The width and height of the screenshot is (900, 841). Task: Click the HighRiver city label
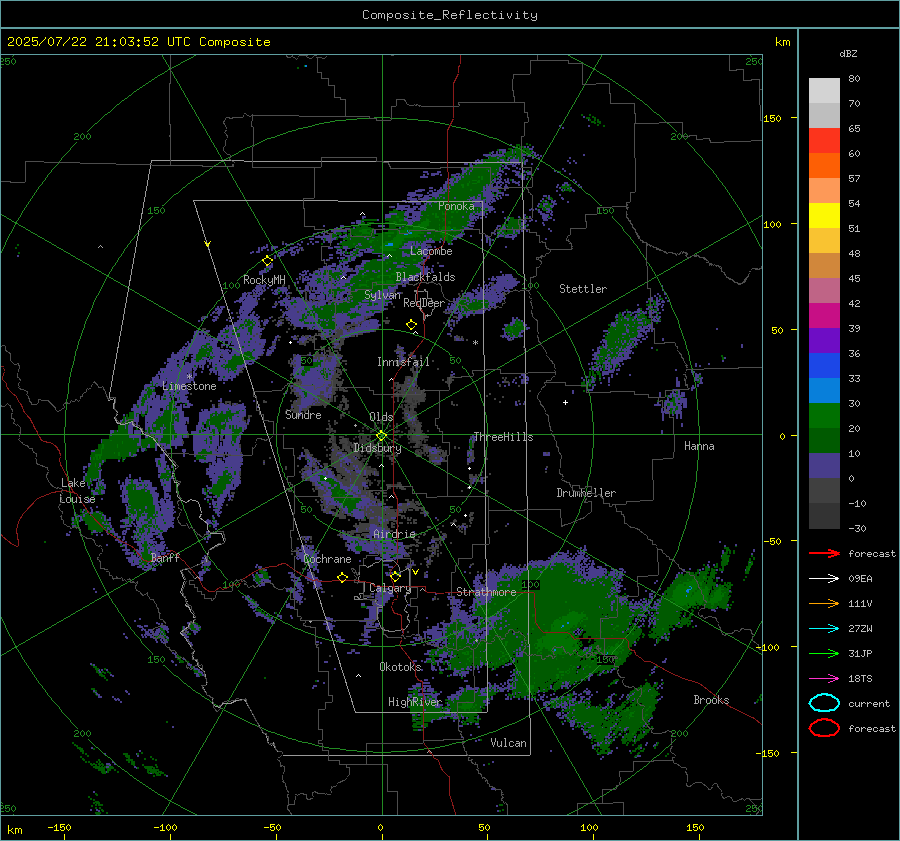pyautogui.click(x=415, y=702)
